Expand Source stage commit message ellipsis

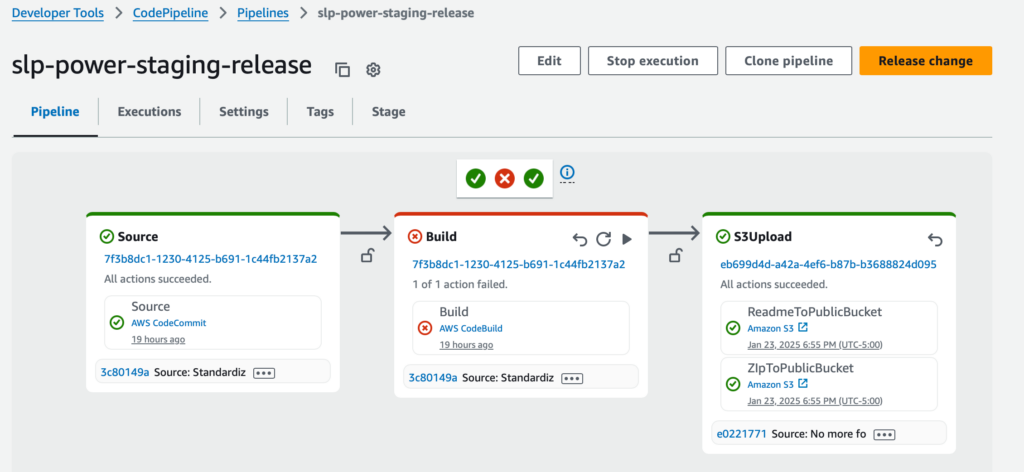(x=264, y=373)
